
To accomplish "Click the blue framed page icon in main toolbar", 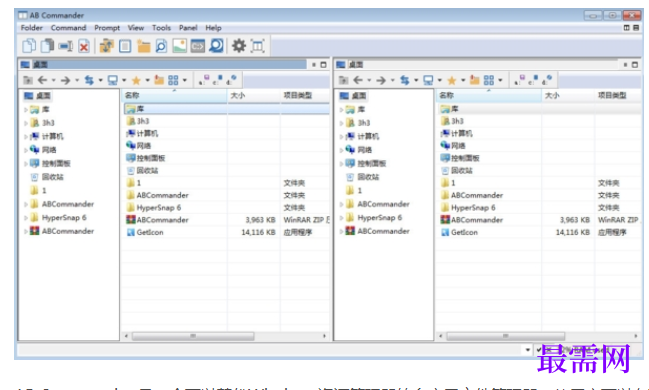I will click(125, 46).
